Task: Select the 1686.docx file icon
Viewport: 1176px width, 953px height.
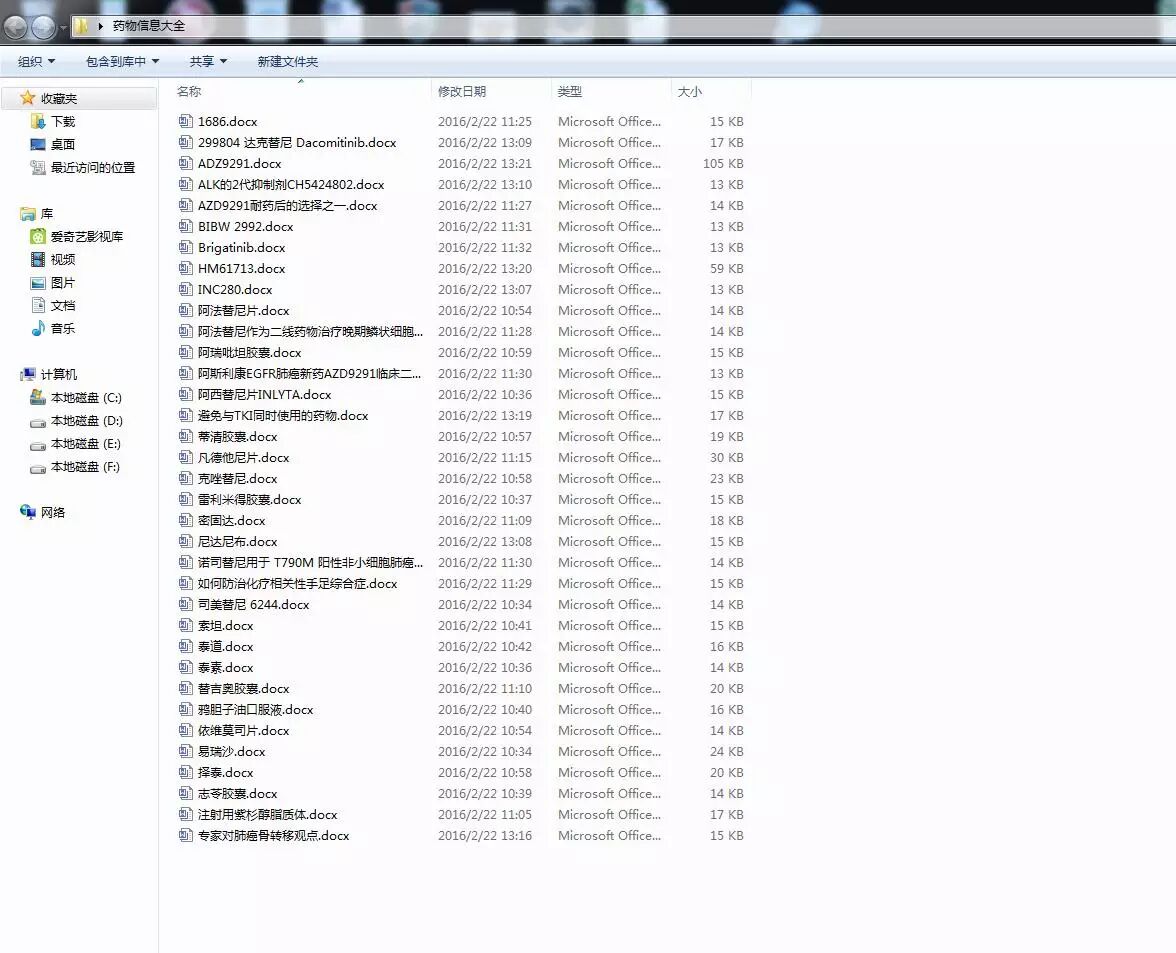Action: tap(185, 121)
